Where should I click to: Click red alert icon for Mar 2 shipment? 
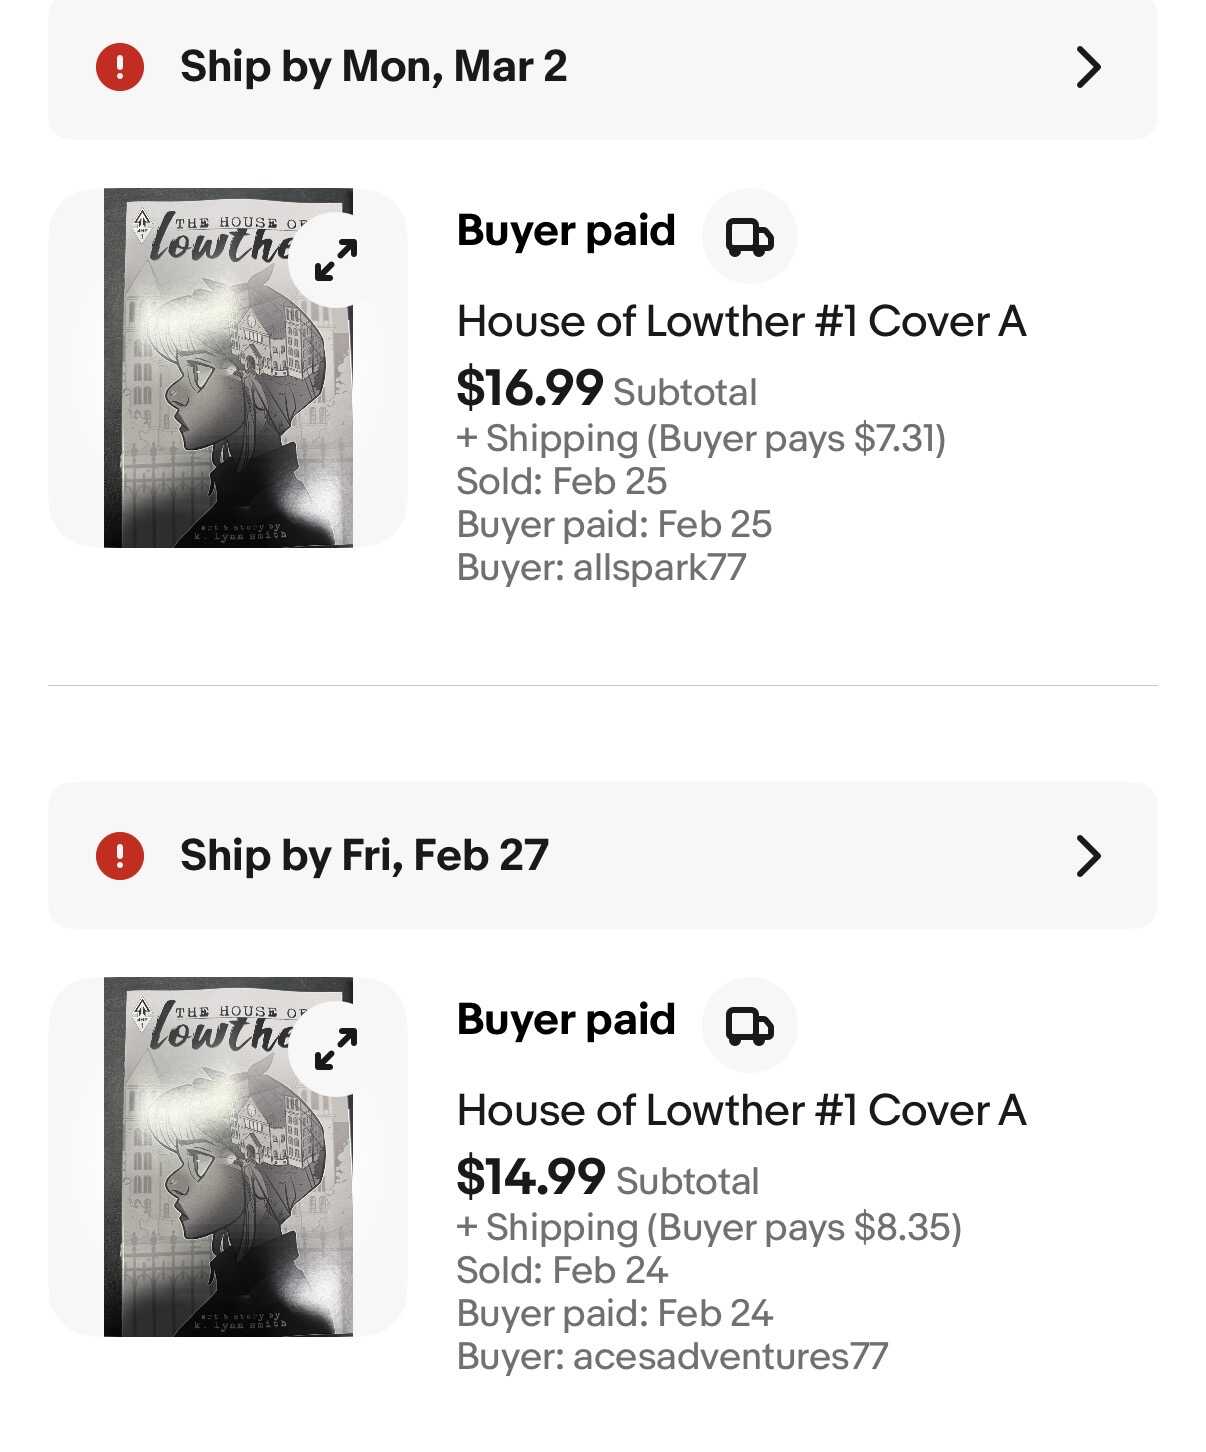pyautogui.click(x=120, y=67)
